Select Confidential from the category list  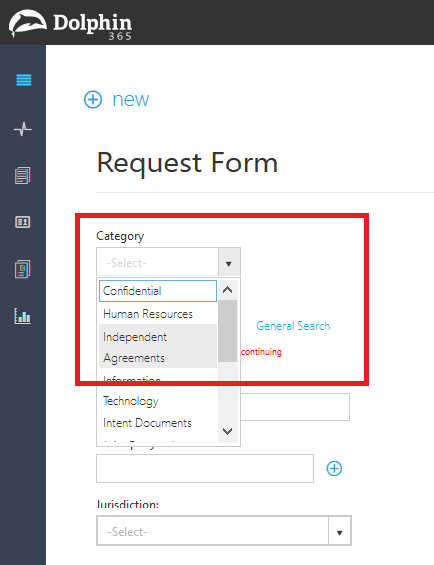[x=158, y=291]
